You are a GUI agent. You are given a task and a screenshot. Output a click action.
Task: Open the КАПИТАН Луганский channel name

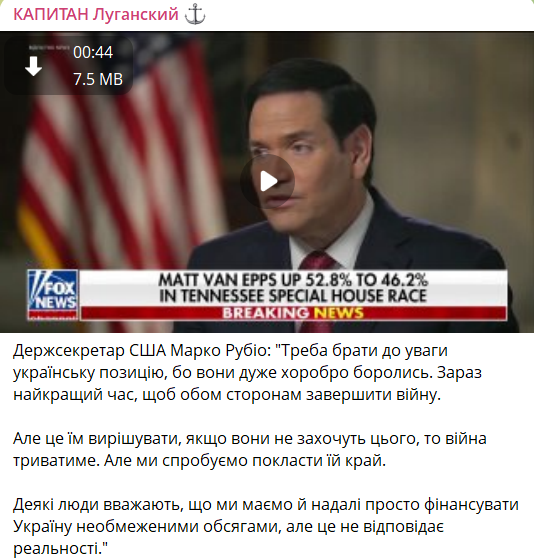pyautogui.click(x=96, y=15)
